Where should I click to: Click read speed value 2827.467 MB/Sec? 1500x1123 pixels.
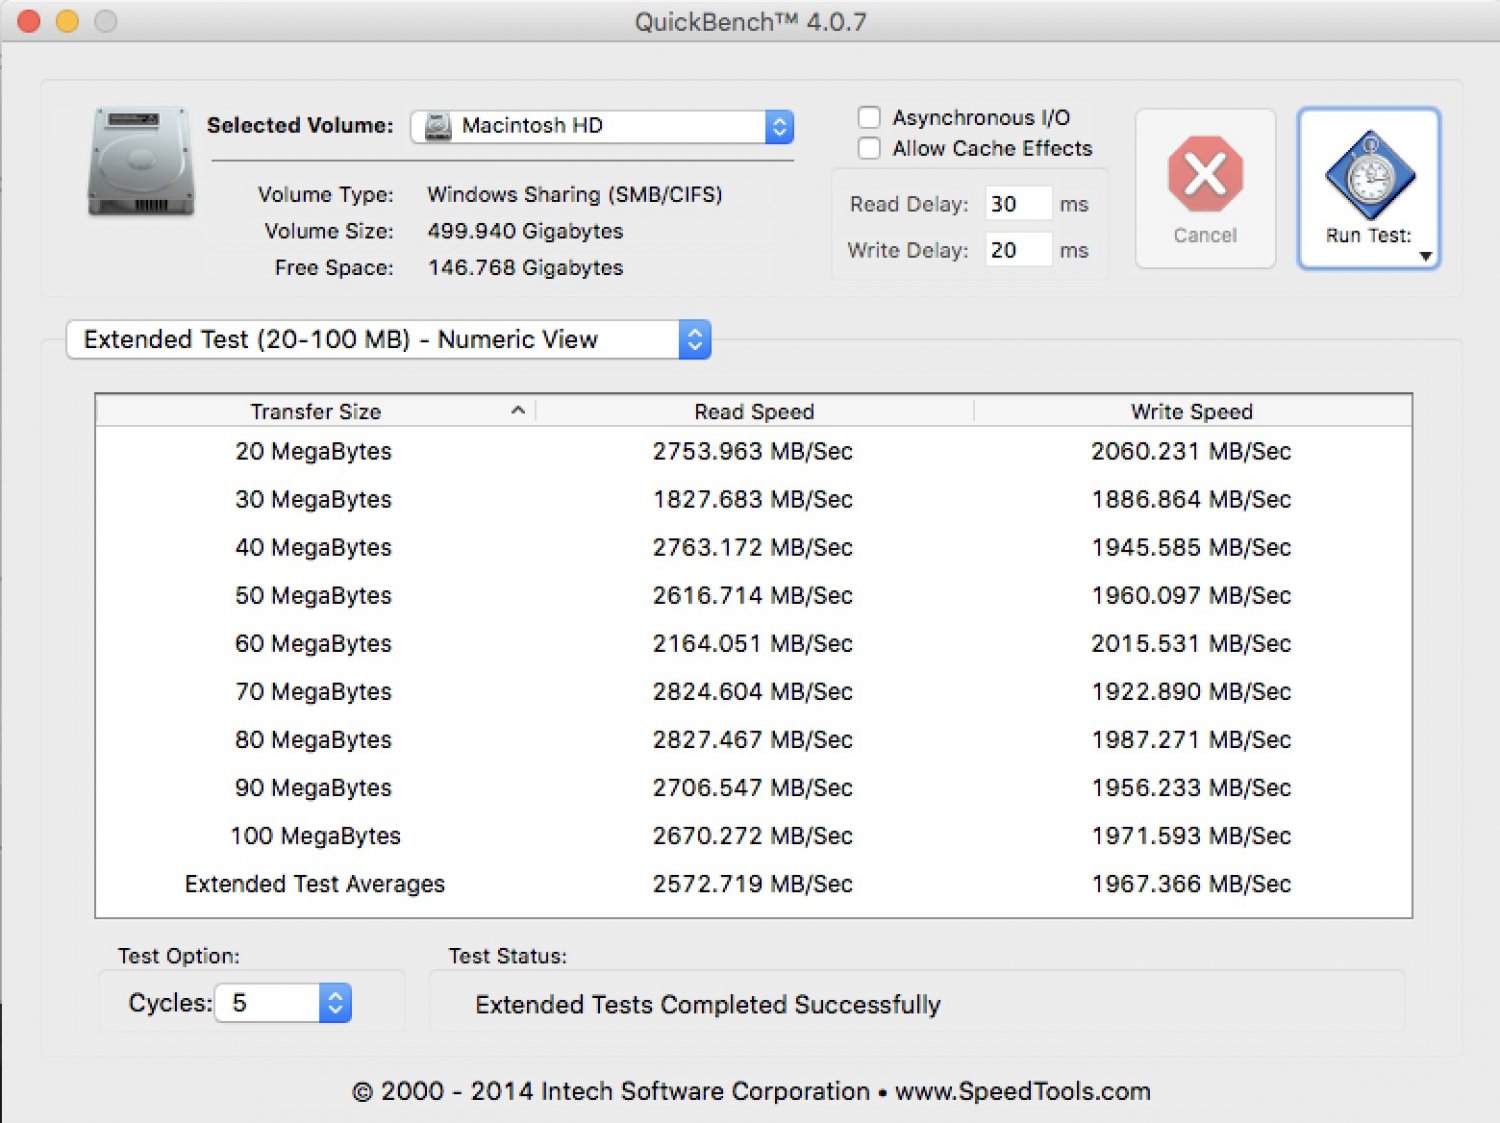(x=753, y=740)
